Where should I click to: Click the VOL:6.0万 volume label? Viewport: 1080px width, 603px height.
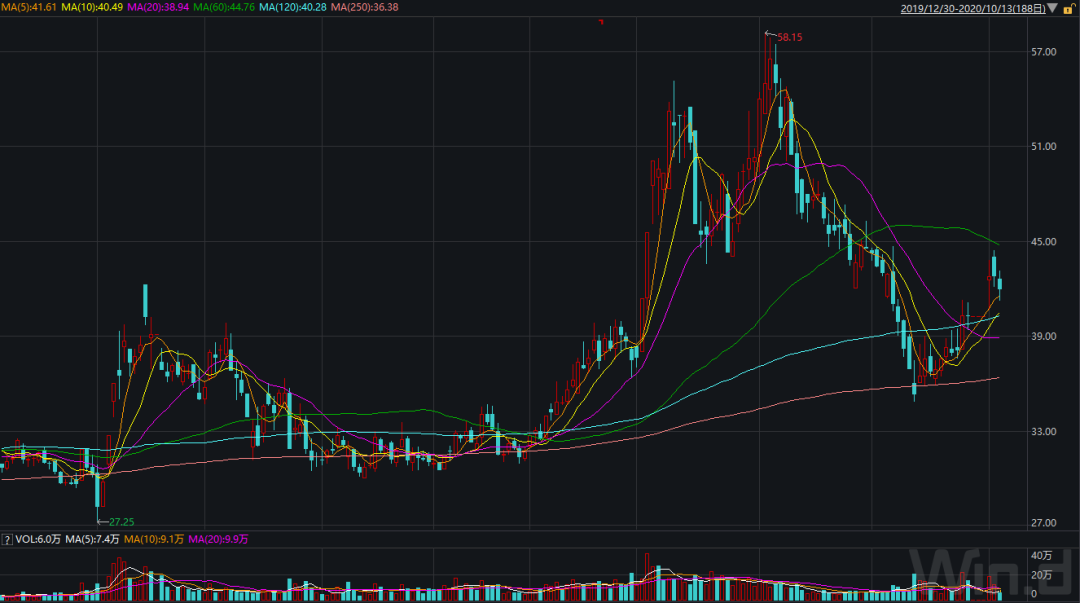pyautogui.click(x=38, y=540)
